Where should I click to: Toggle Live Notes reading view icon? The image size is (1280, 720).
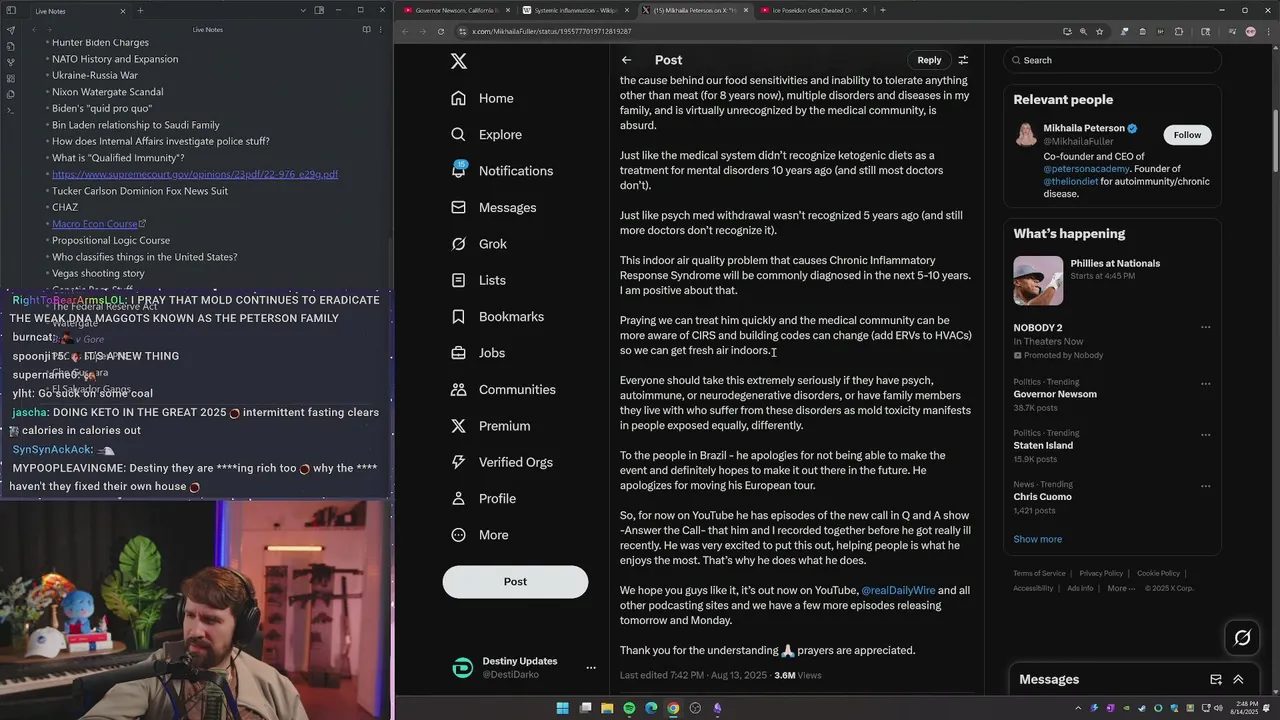(x=366, y=30)
